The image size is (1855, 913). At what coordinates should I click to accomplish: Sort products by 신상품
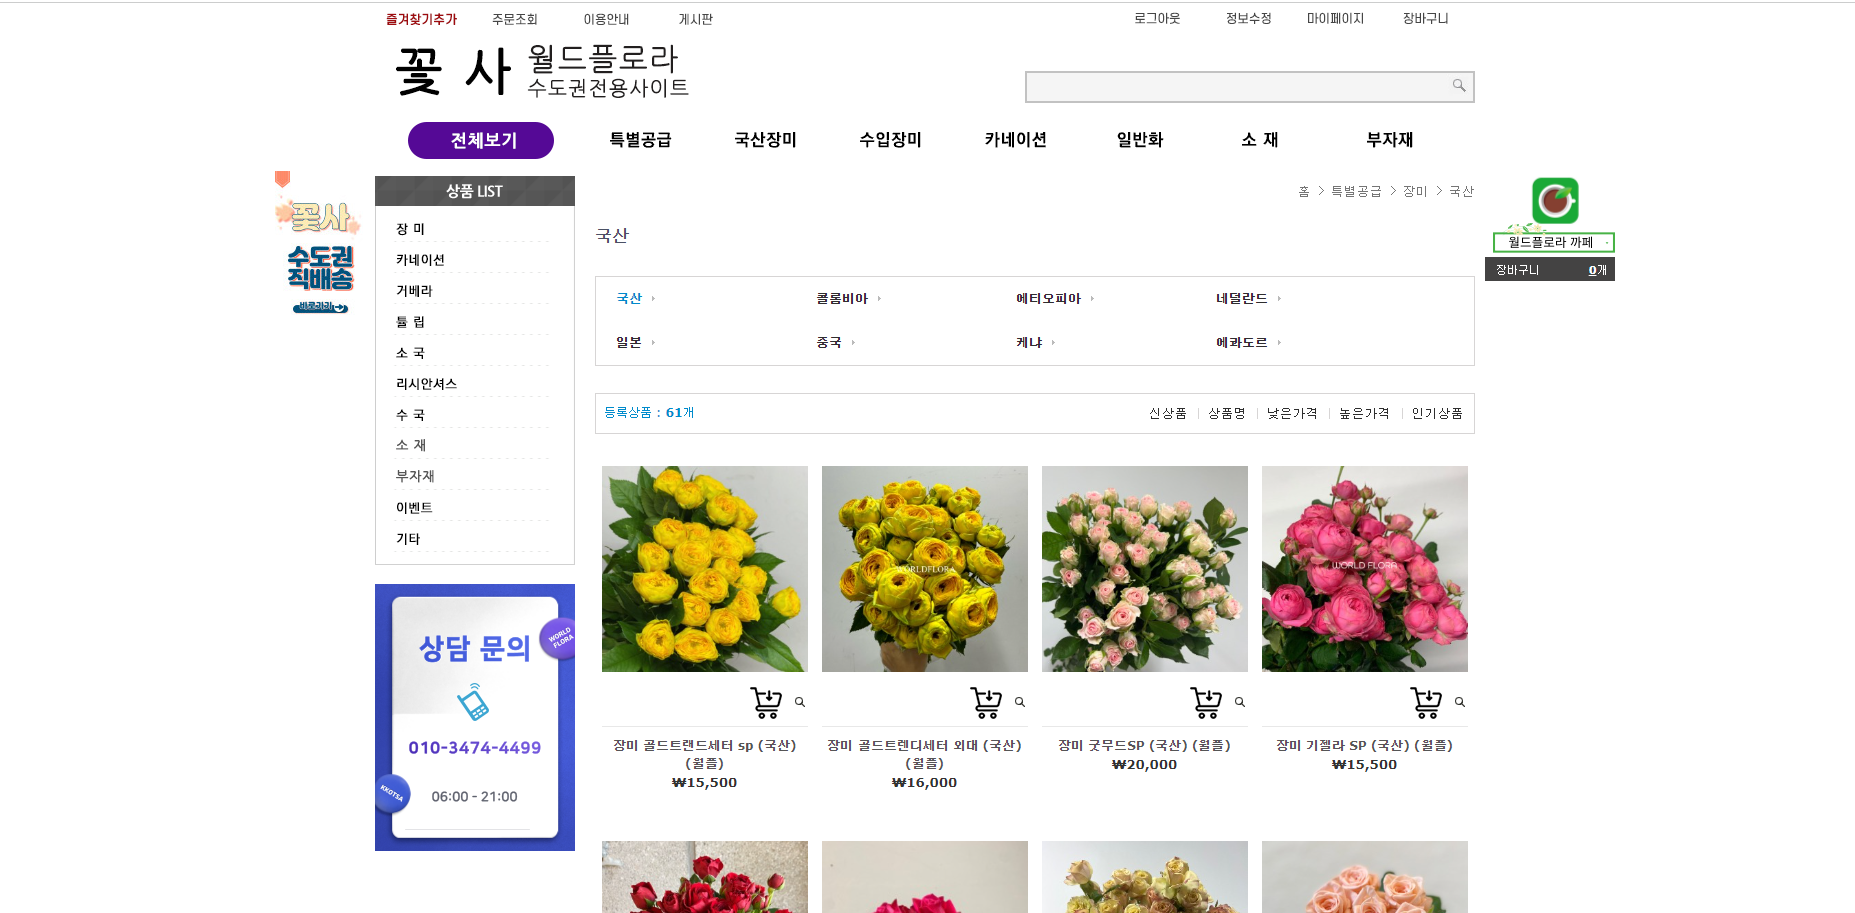1167,413
